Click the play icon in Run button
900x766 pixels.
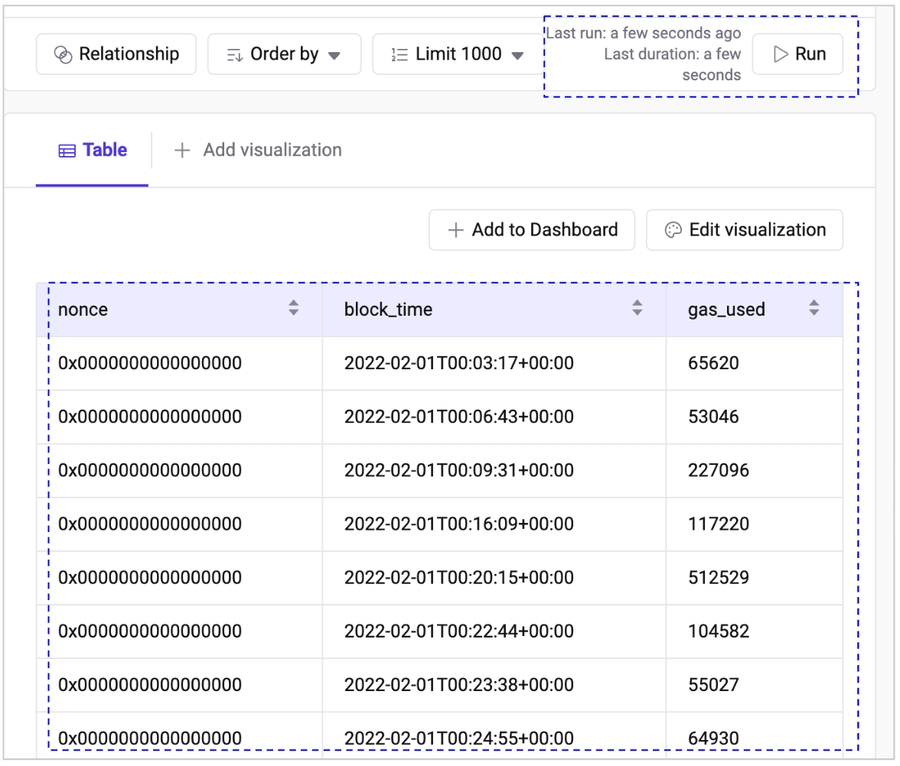[x=781, y=54]
